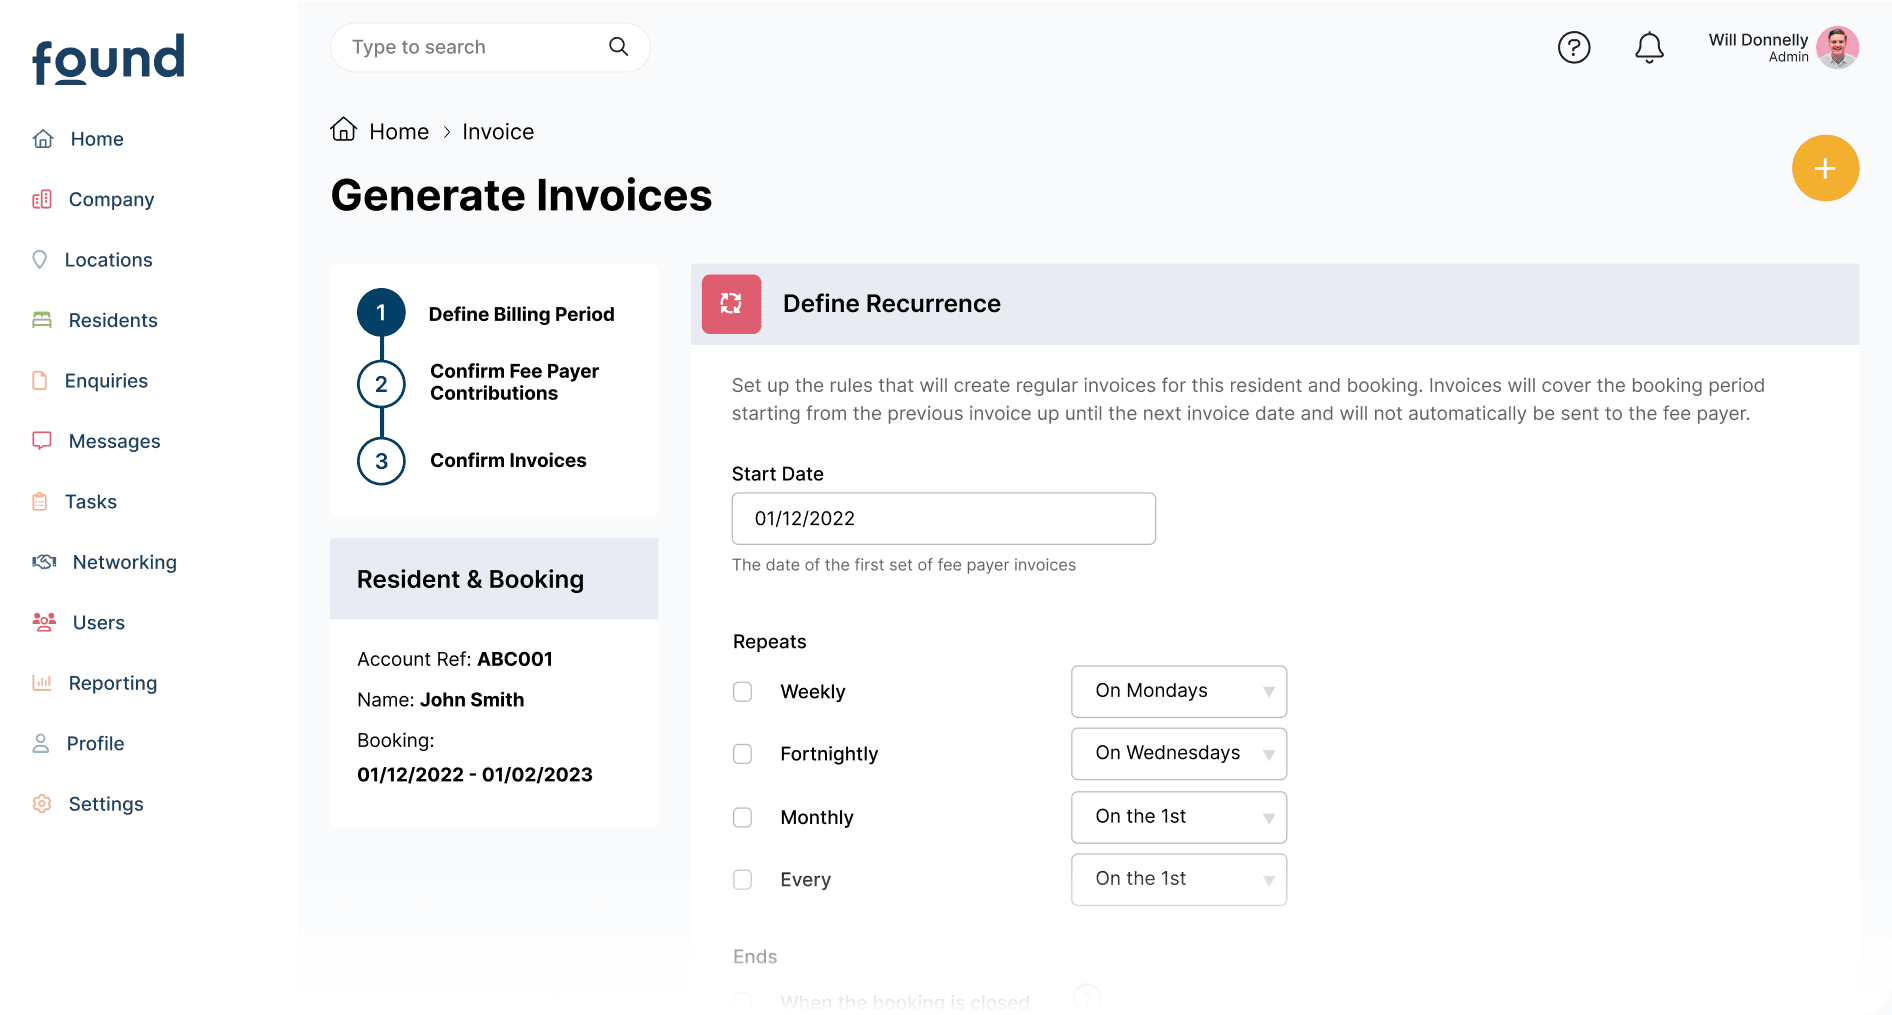Open the Residents section in sidebar

point(113,320)
